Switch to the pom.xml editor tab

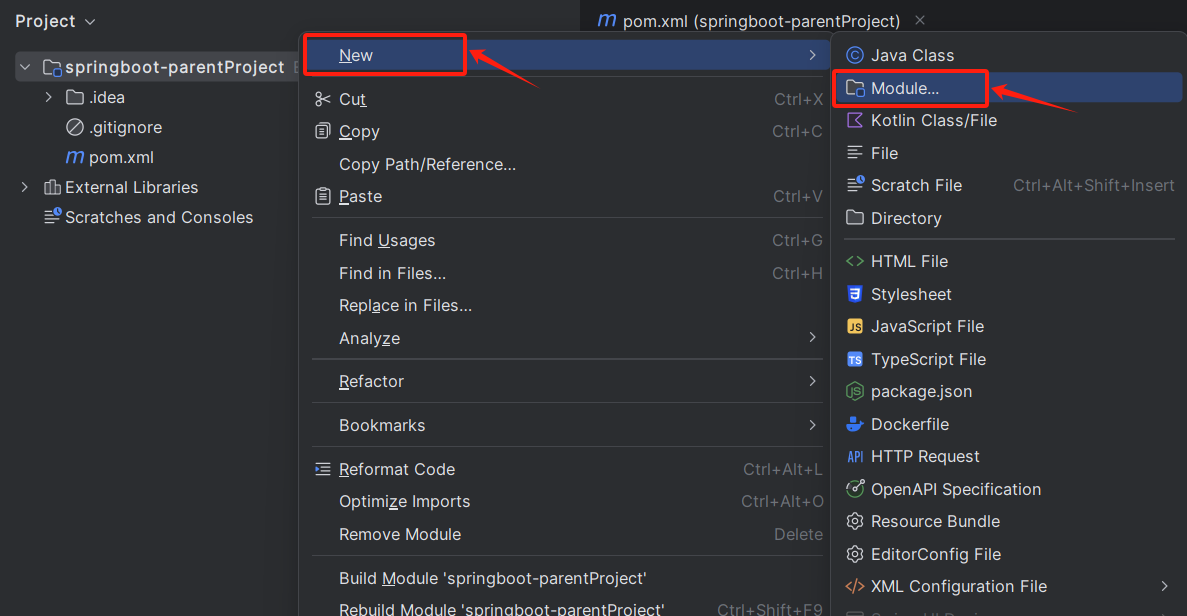(x=748, y=21)
